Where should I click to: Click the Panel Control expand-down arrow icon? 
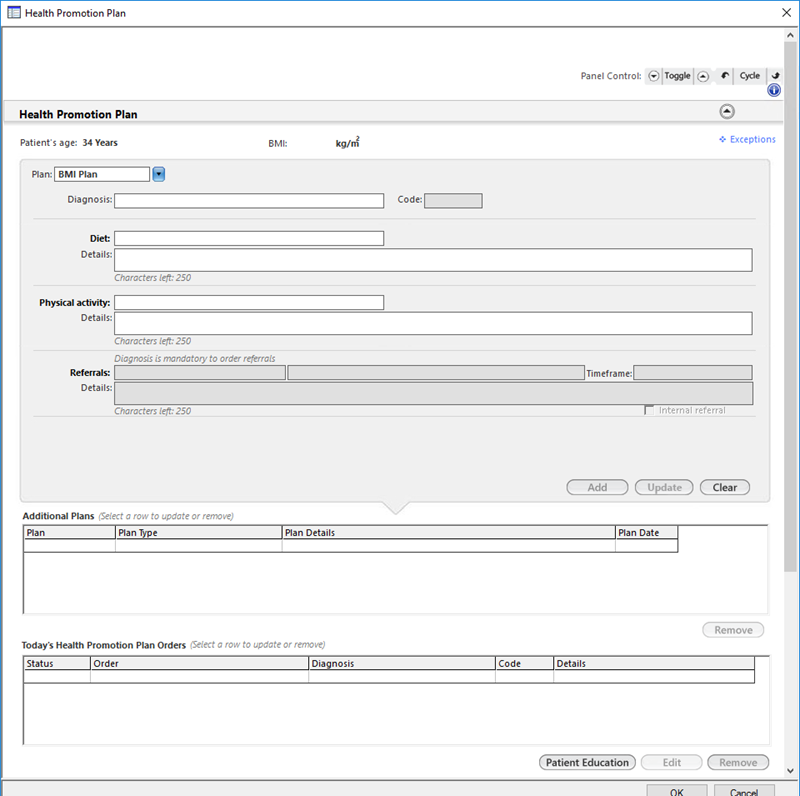click(654, 76)
